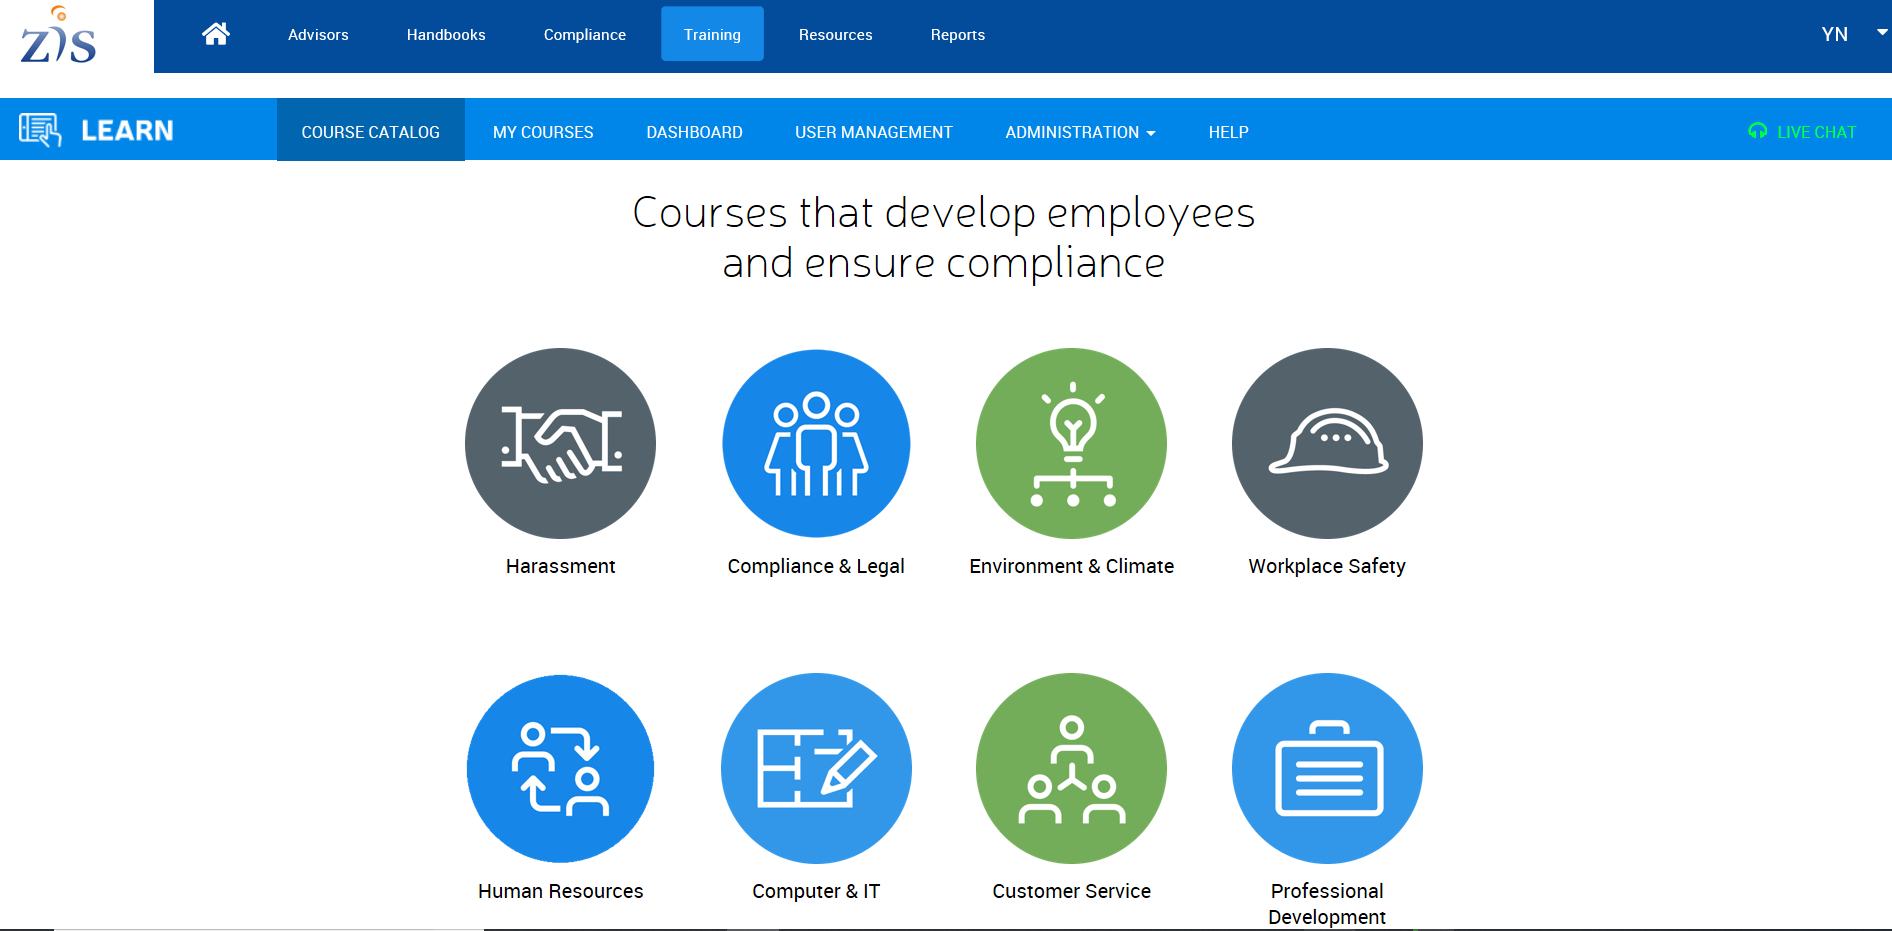Open the Harassment handshake course icon
This screenshot has height=931, width=1892.
tap(560, 443)
